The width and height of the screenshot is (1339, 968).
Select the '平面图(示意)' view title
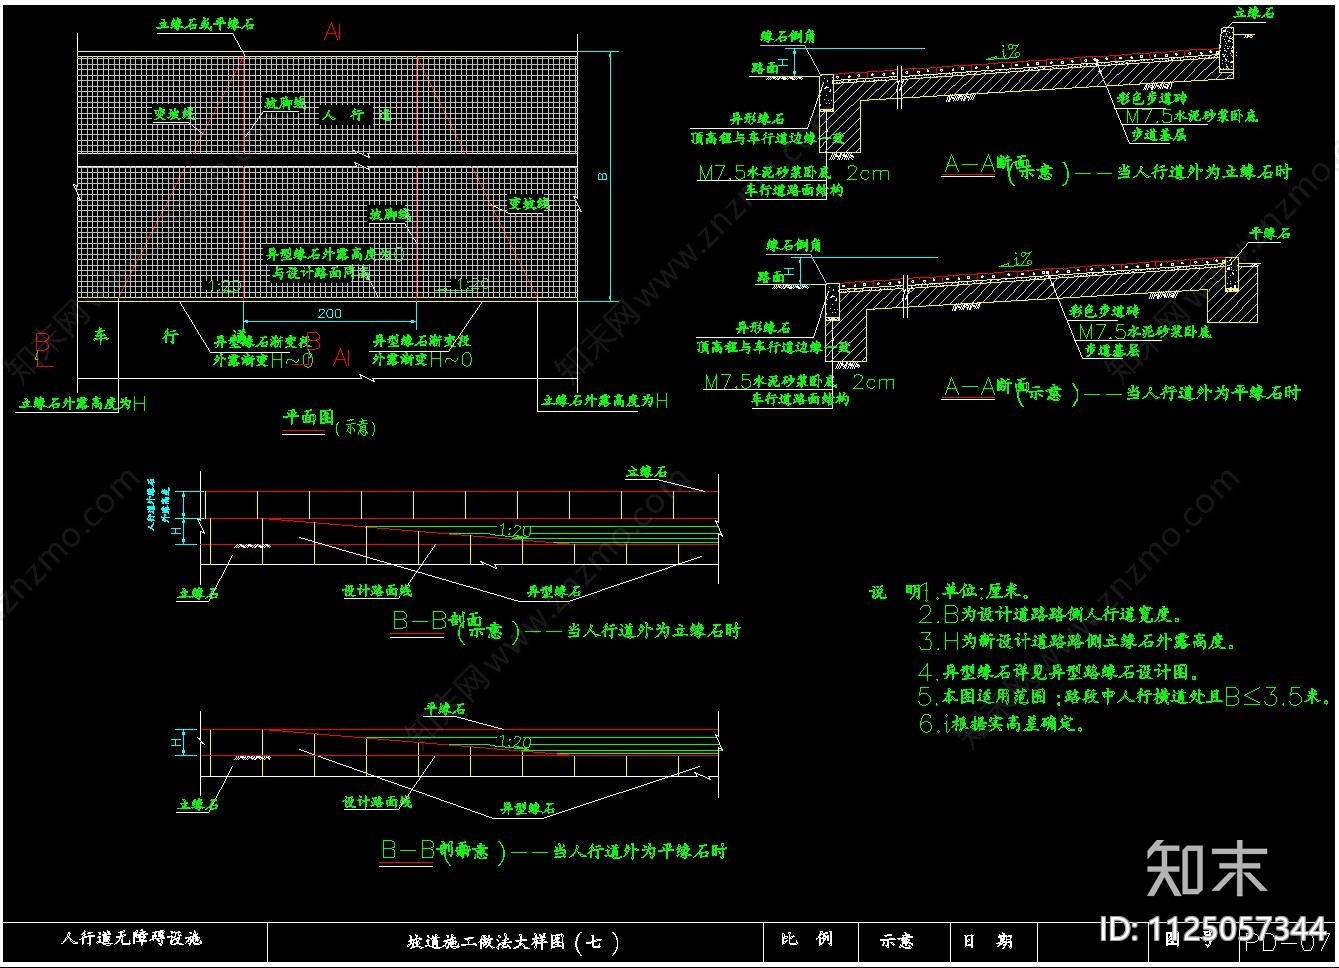point(330,421)
